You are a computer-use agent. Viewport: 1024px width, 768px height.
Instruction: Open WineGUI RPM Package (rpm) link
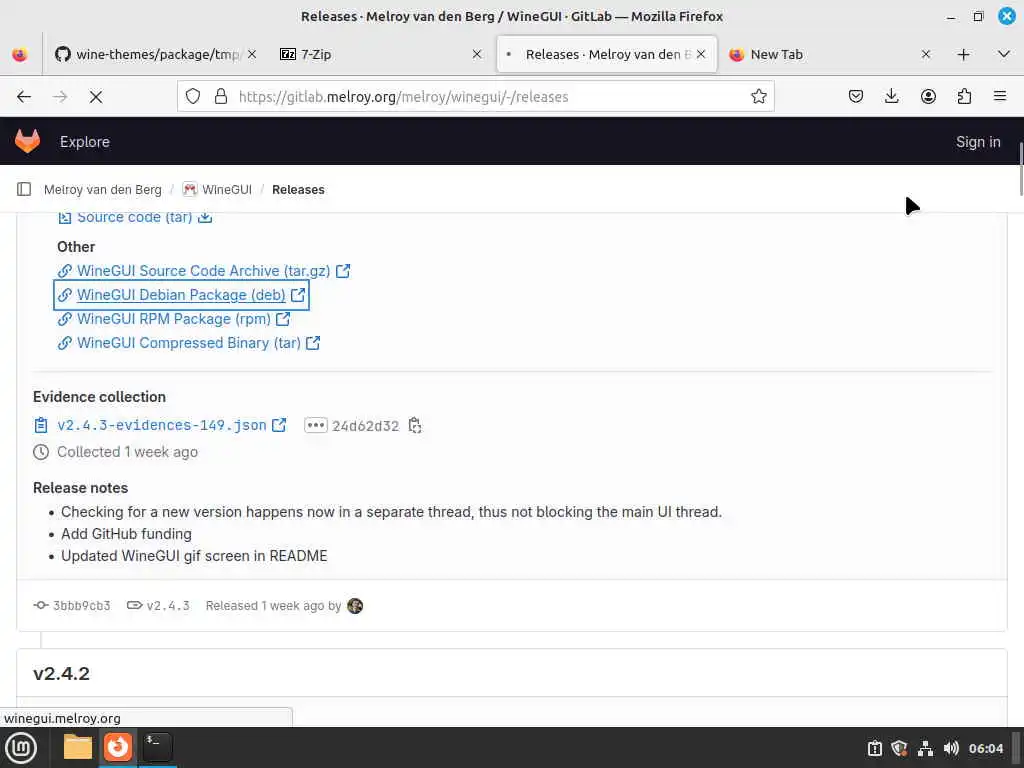174,319
